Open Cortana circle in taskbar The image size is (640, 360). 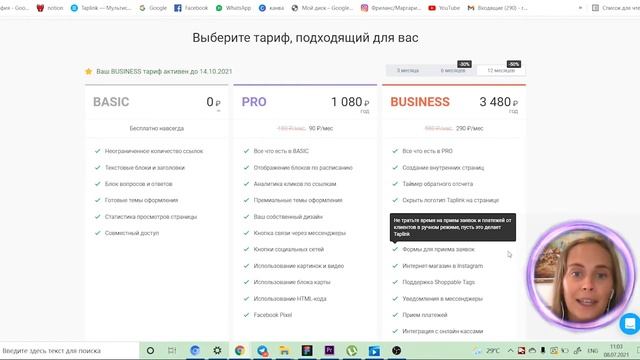[150, 351]
